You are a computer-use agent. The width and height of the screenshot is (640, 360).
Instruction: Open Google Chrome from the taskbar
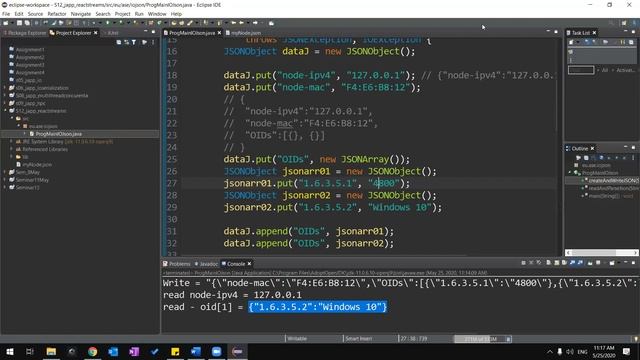(x=93, y=351)
